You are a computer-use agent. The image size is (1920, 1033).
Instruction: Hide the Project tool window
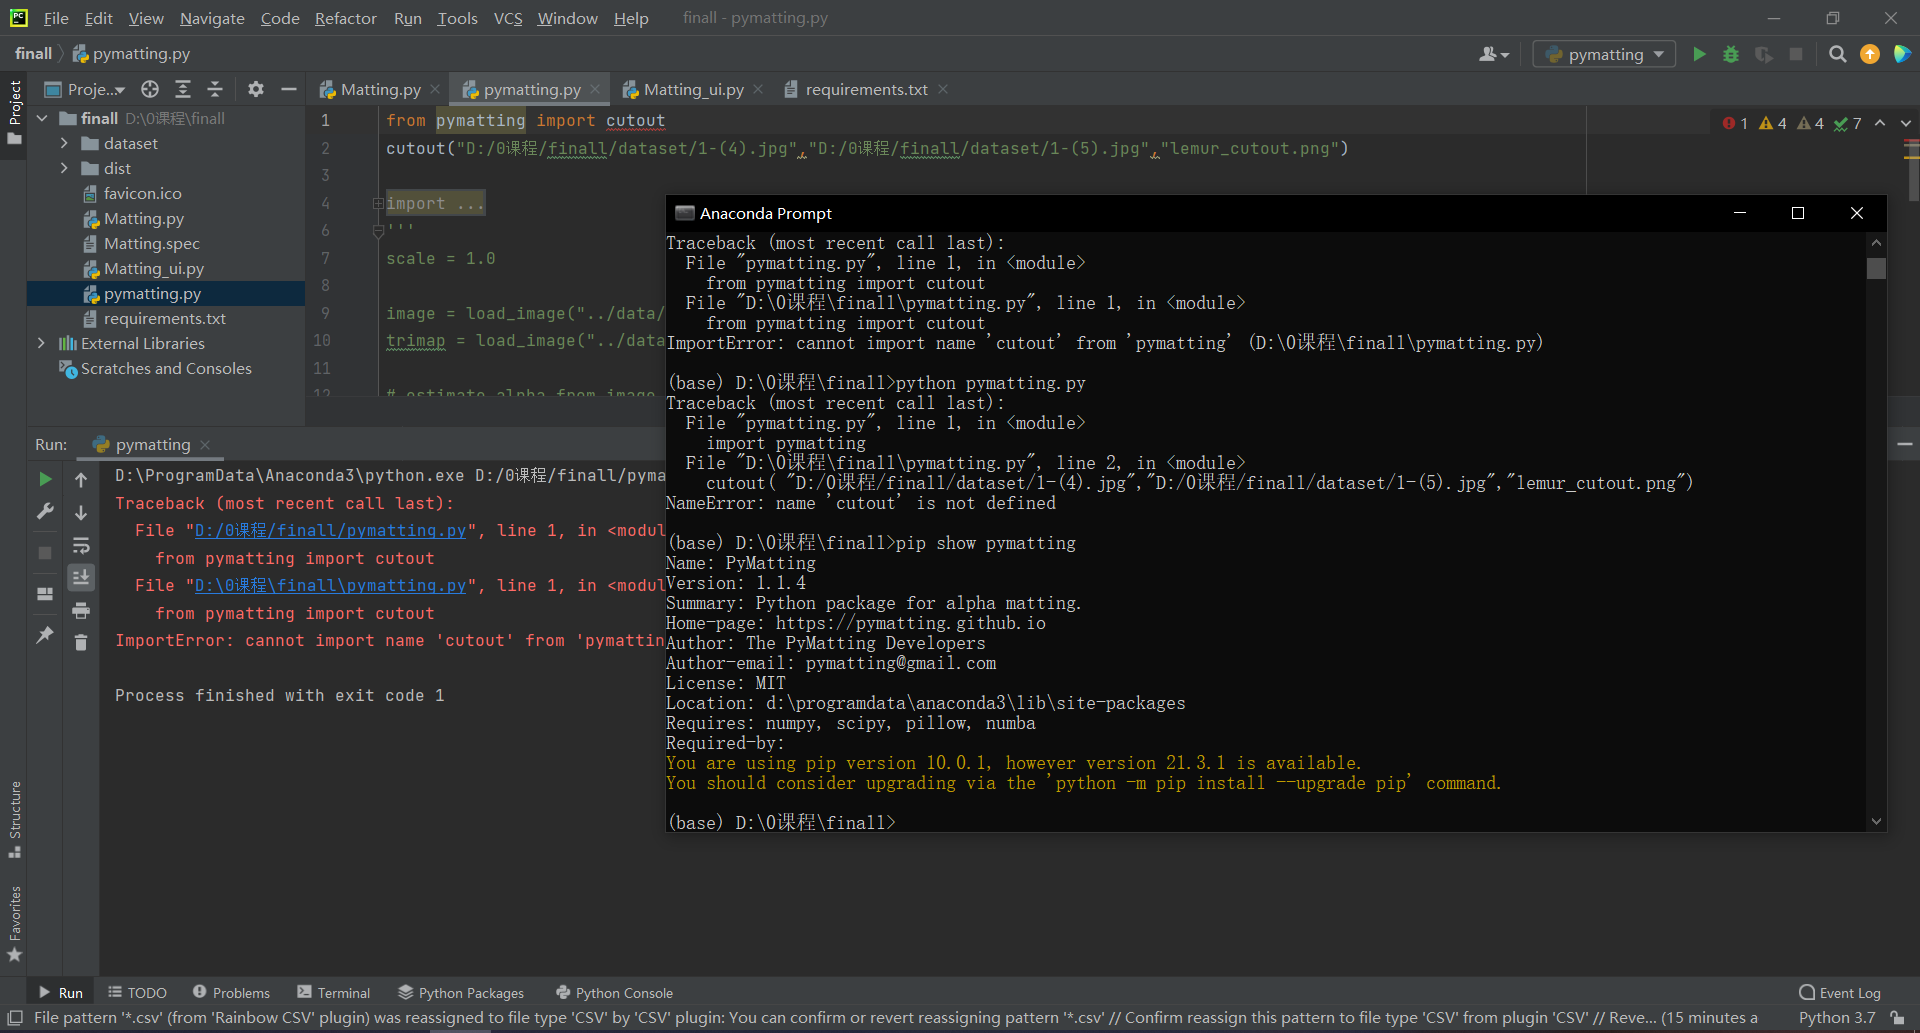(289, 89)
